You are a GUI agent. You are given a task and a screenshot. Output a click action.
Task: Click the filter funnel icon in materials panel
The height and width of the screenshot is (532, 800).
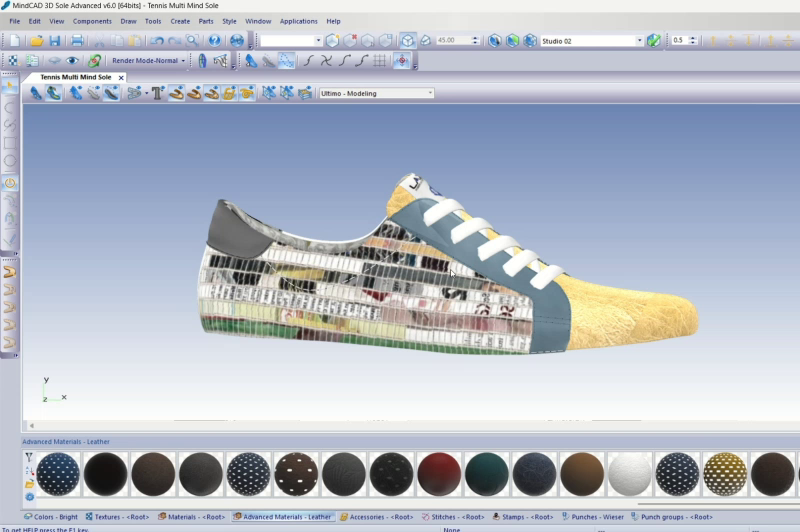click(29, 457)
